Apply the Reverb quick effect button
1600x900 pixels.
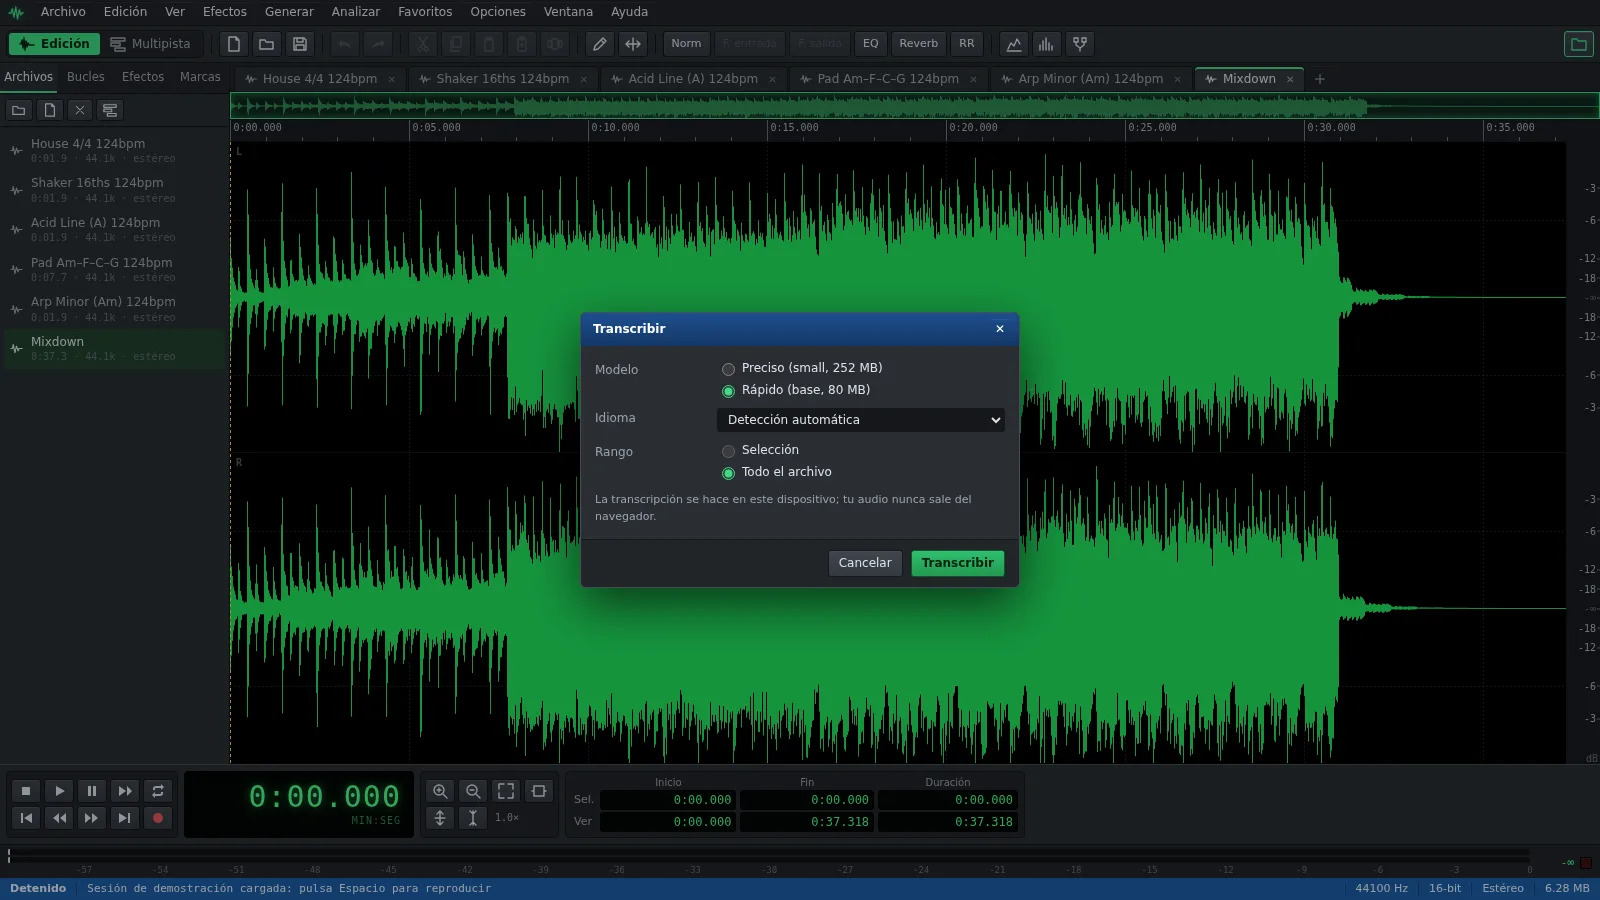(918, 44)
